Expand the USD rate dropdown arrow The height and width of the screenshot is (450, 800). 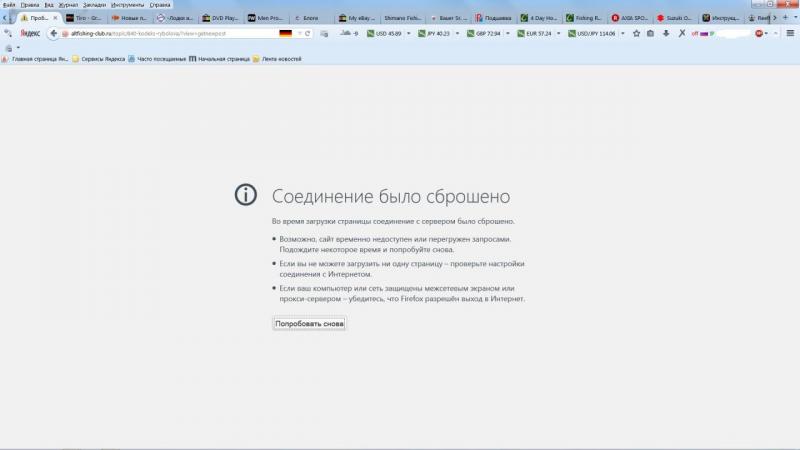click(408, 33)
